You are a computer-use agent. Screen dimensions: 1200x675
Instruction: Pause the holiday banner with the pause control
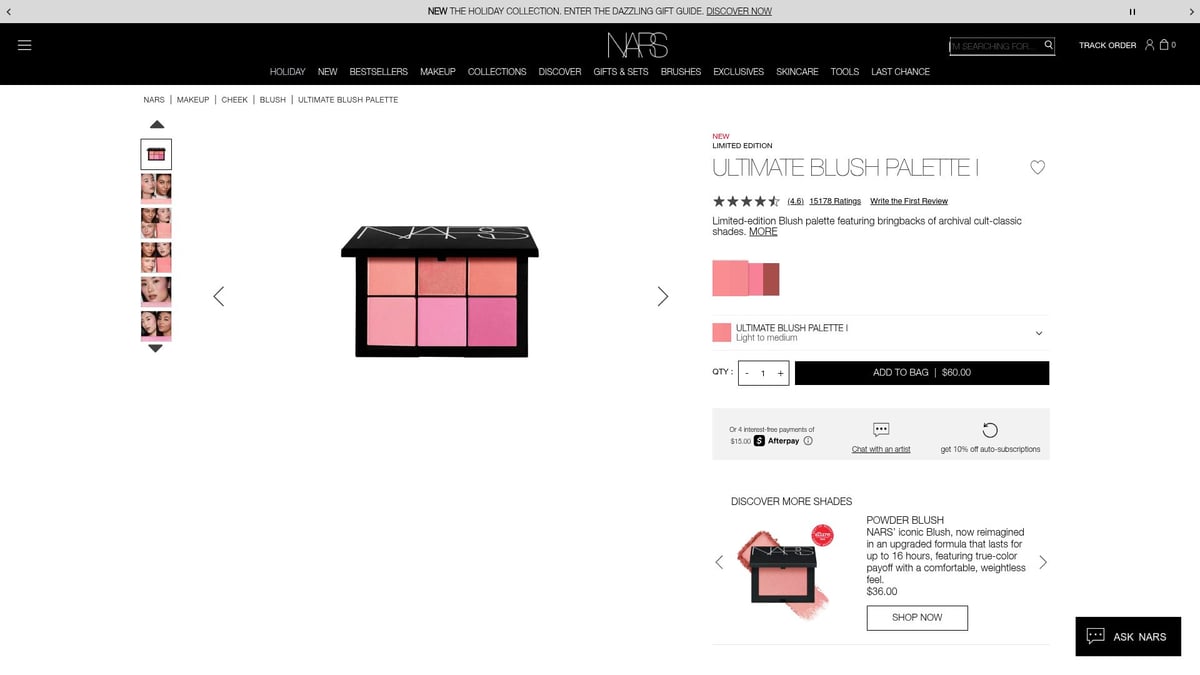click(1132, 11)
